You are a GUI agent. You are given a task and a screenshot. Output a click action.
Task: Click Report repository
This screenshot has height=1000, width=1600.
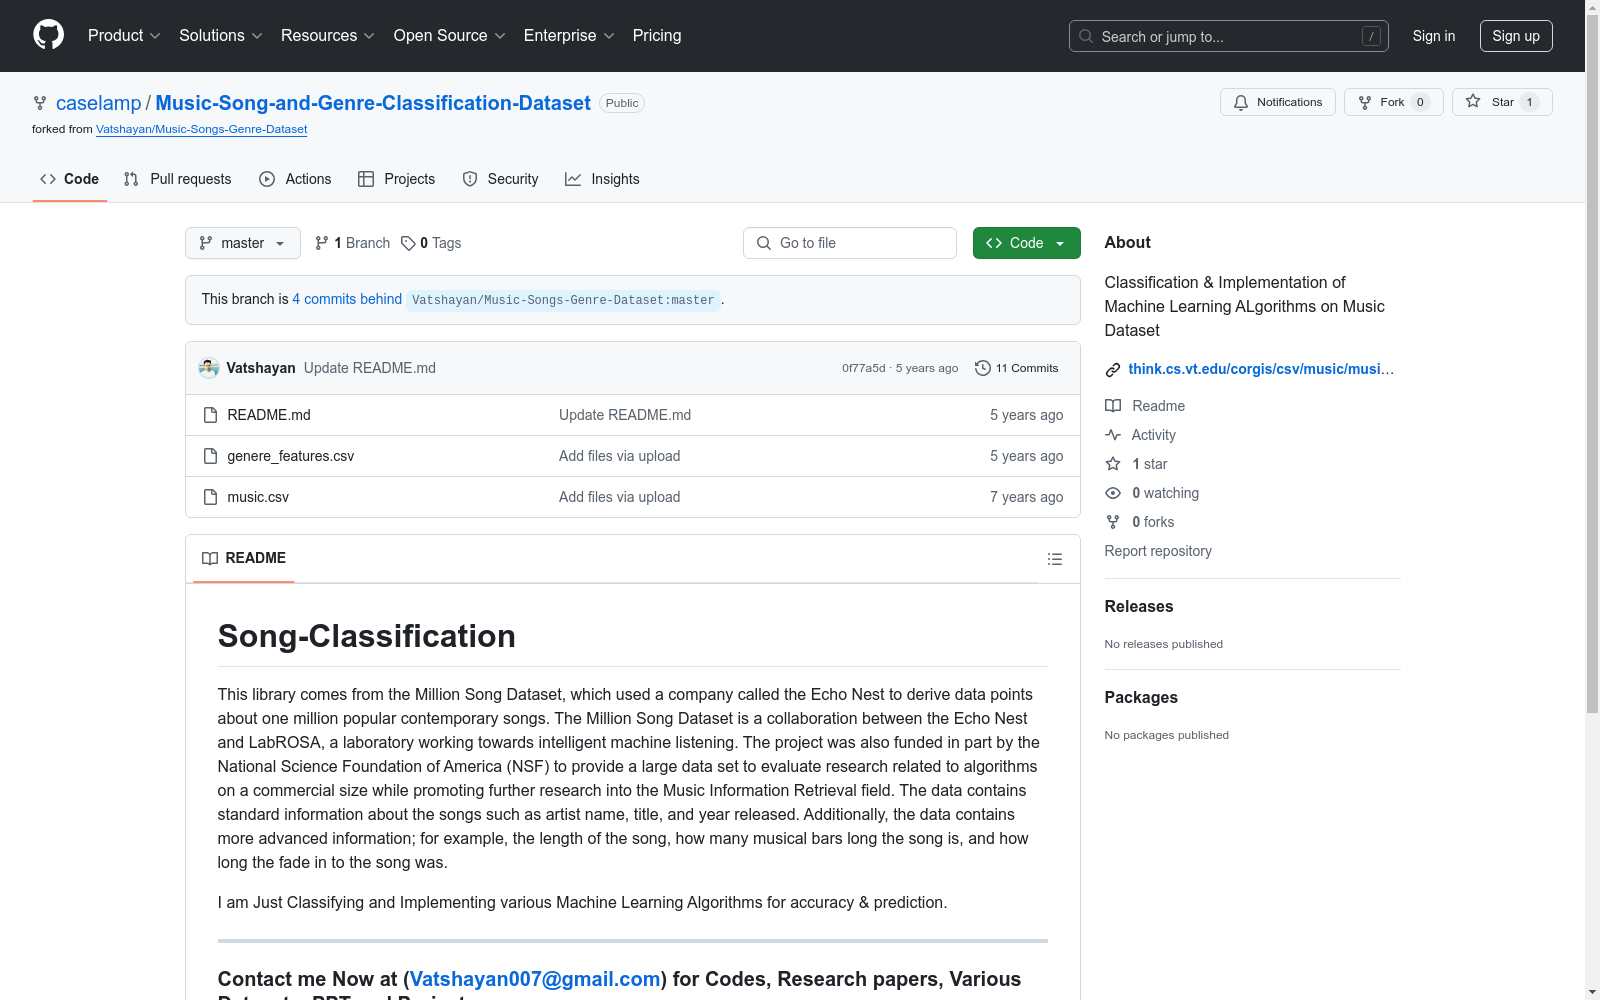1158,551
